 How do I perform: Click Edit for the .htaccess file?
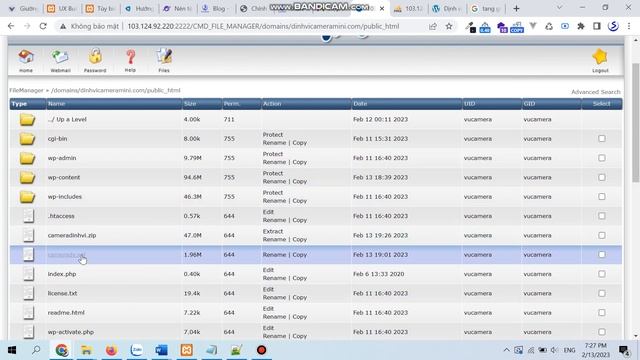[268, 212]
